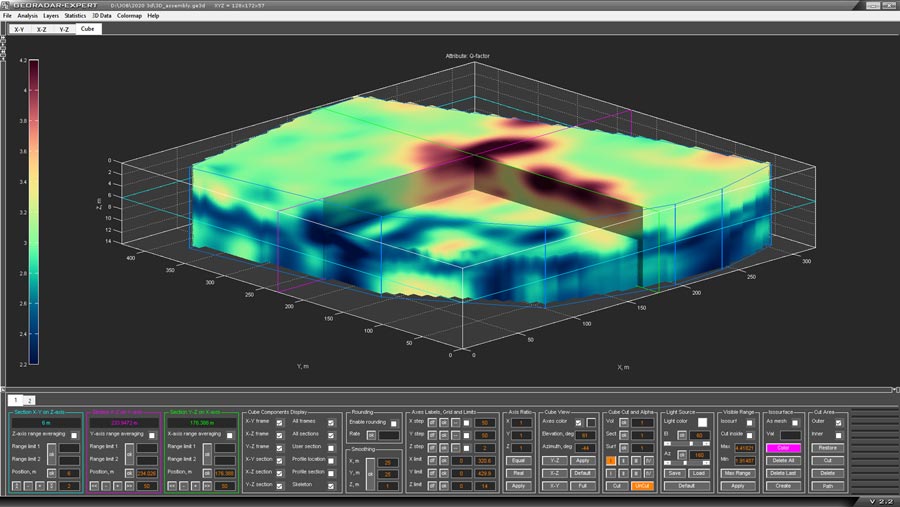Click the Max Range button
The width and height of the screenshot is (900, 507).
click(x=737, y=472)
